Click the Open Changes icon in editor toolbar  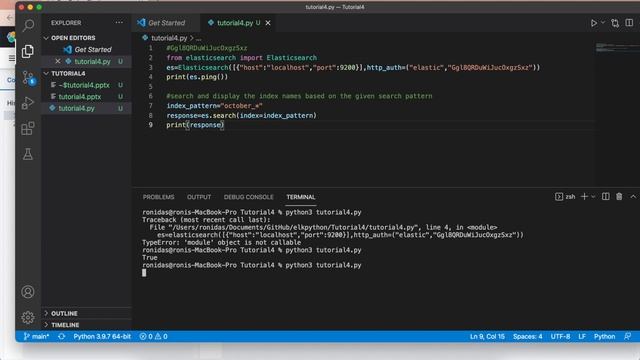(615, 23)
